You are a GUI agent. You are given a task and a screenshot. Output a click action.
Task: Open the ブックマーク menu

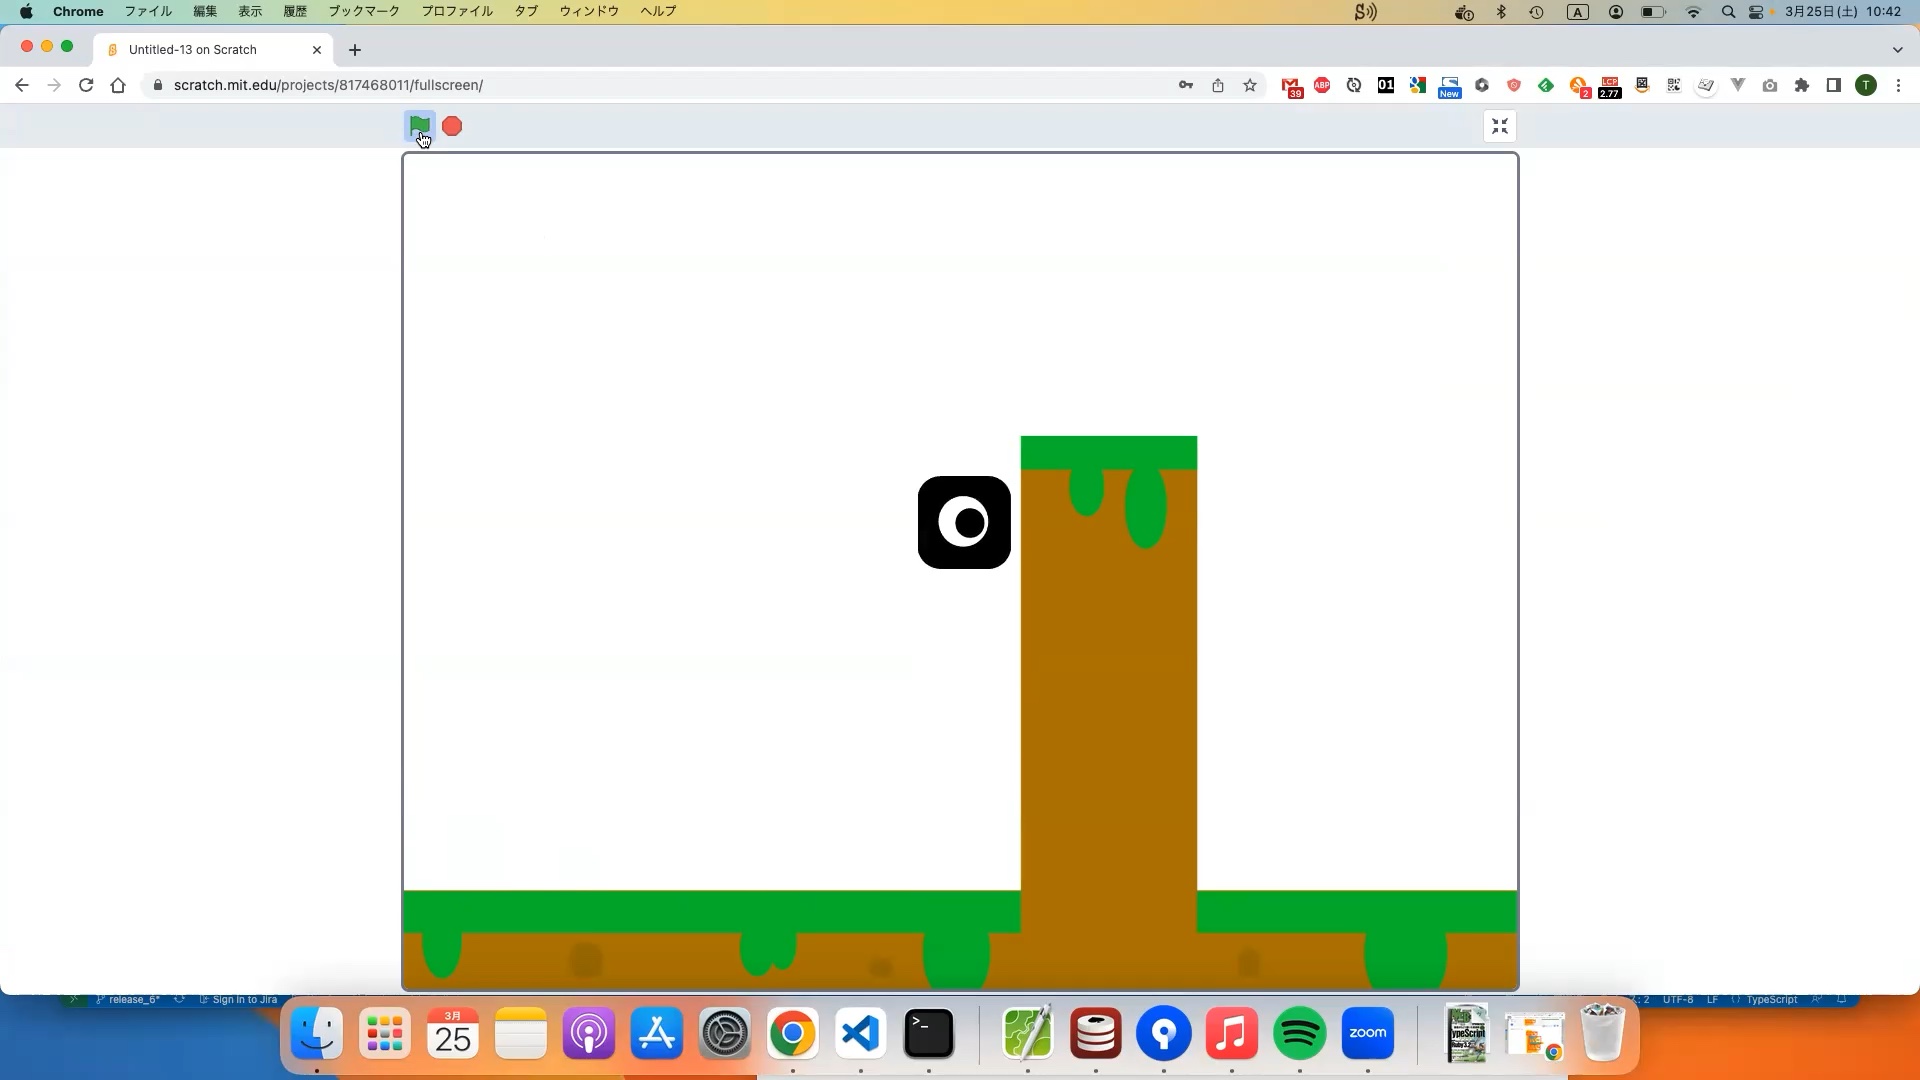point(364,11)
